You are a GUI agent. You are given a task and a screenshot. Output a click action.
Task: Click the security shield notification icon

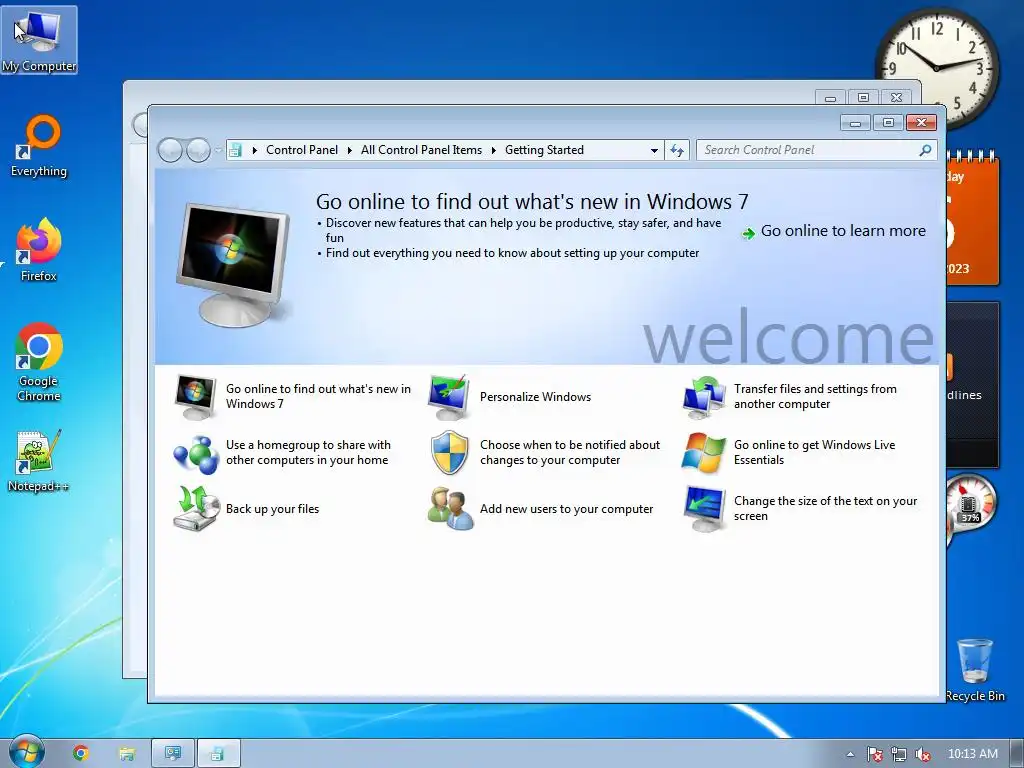pos(449,453)
